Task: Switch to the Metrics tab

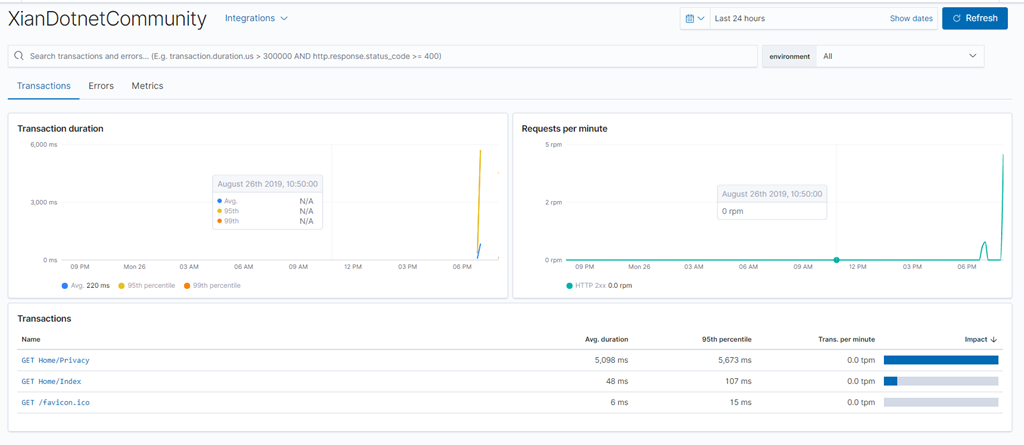Action: point(148,86)
